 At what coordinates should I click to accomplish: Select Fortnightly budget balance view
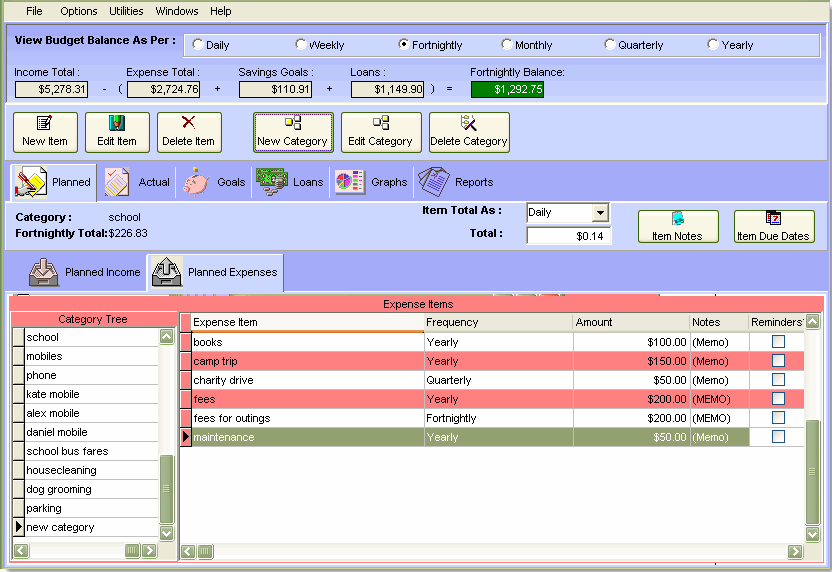click(404, 45)
